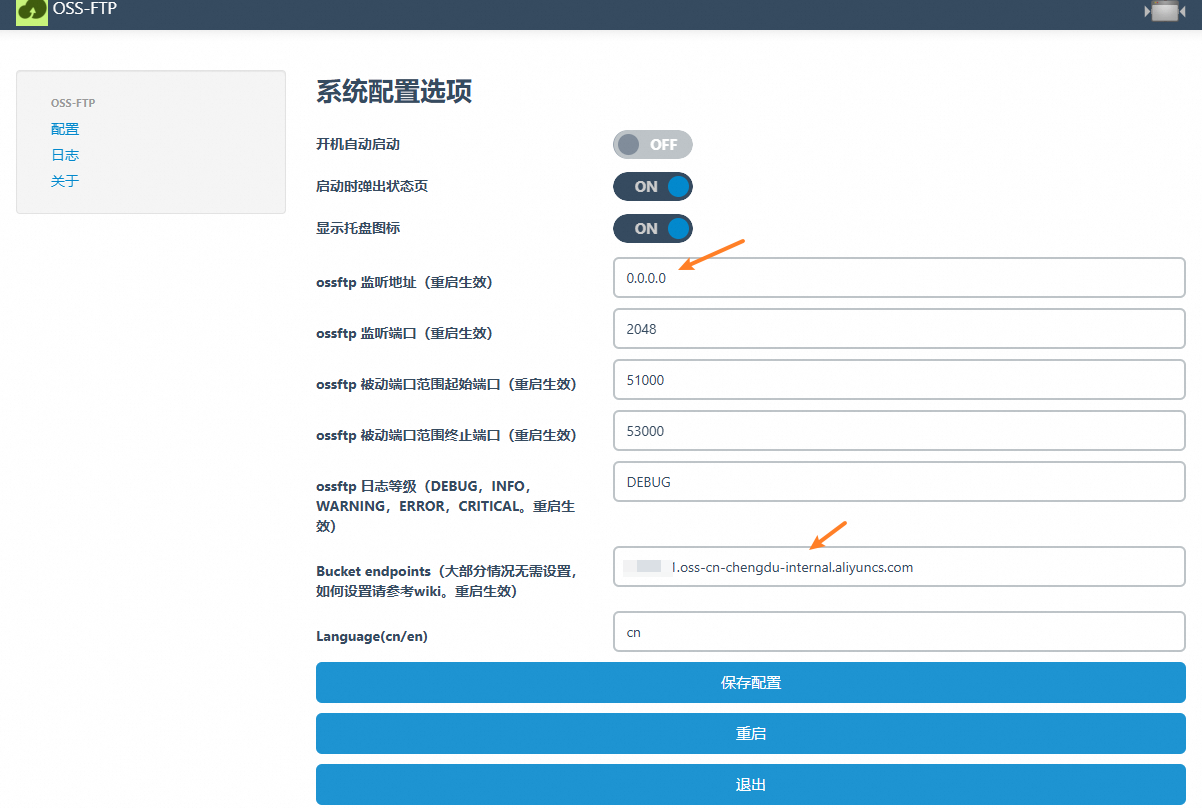Click the 开机自动启动 label
Screen dimensions: 1202x808
pos(358,144)
